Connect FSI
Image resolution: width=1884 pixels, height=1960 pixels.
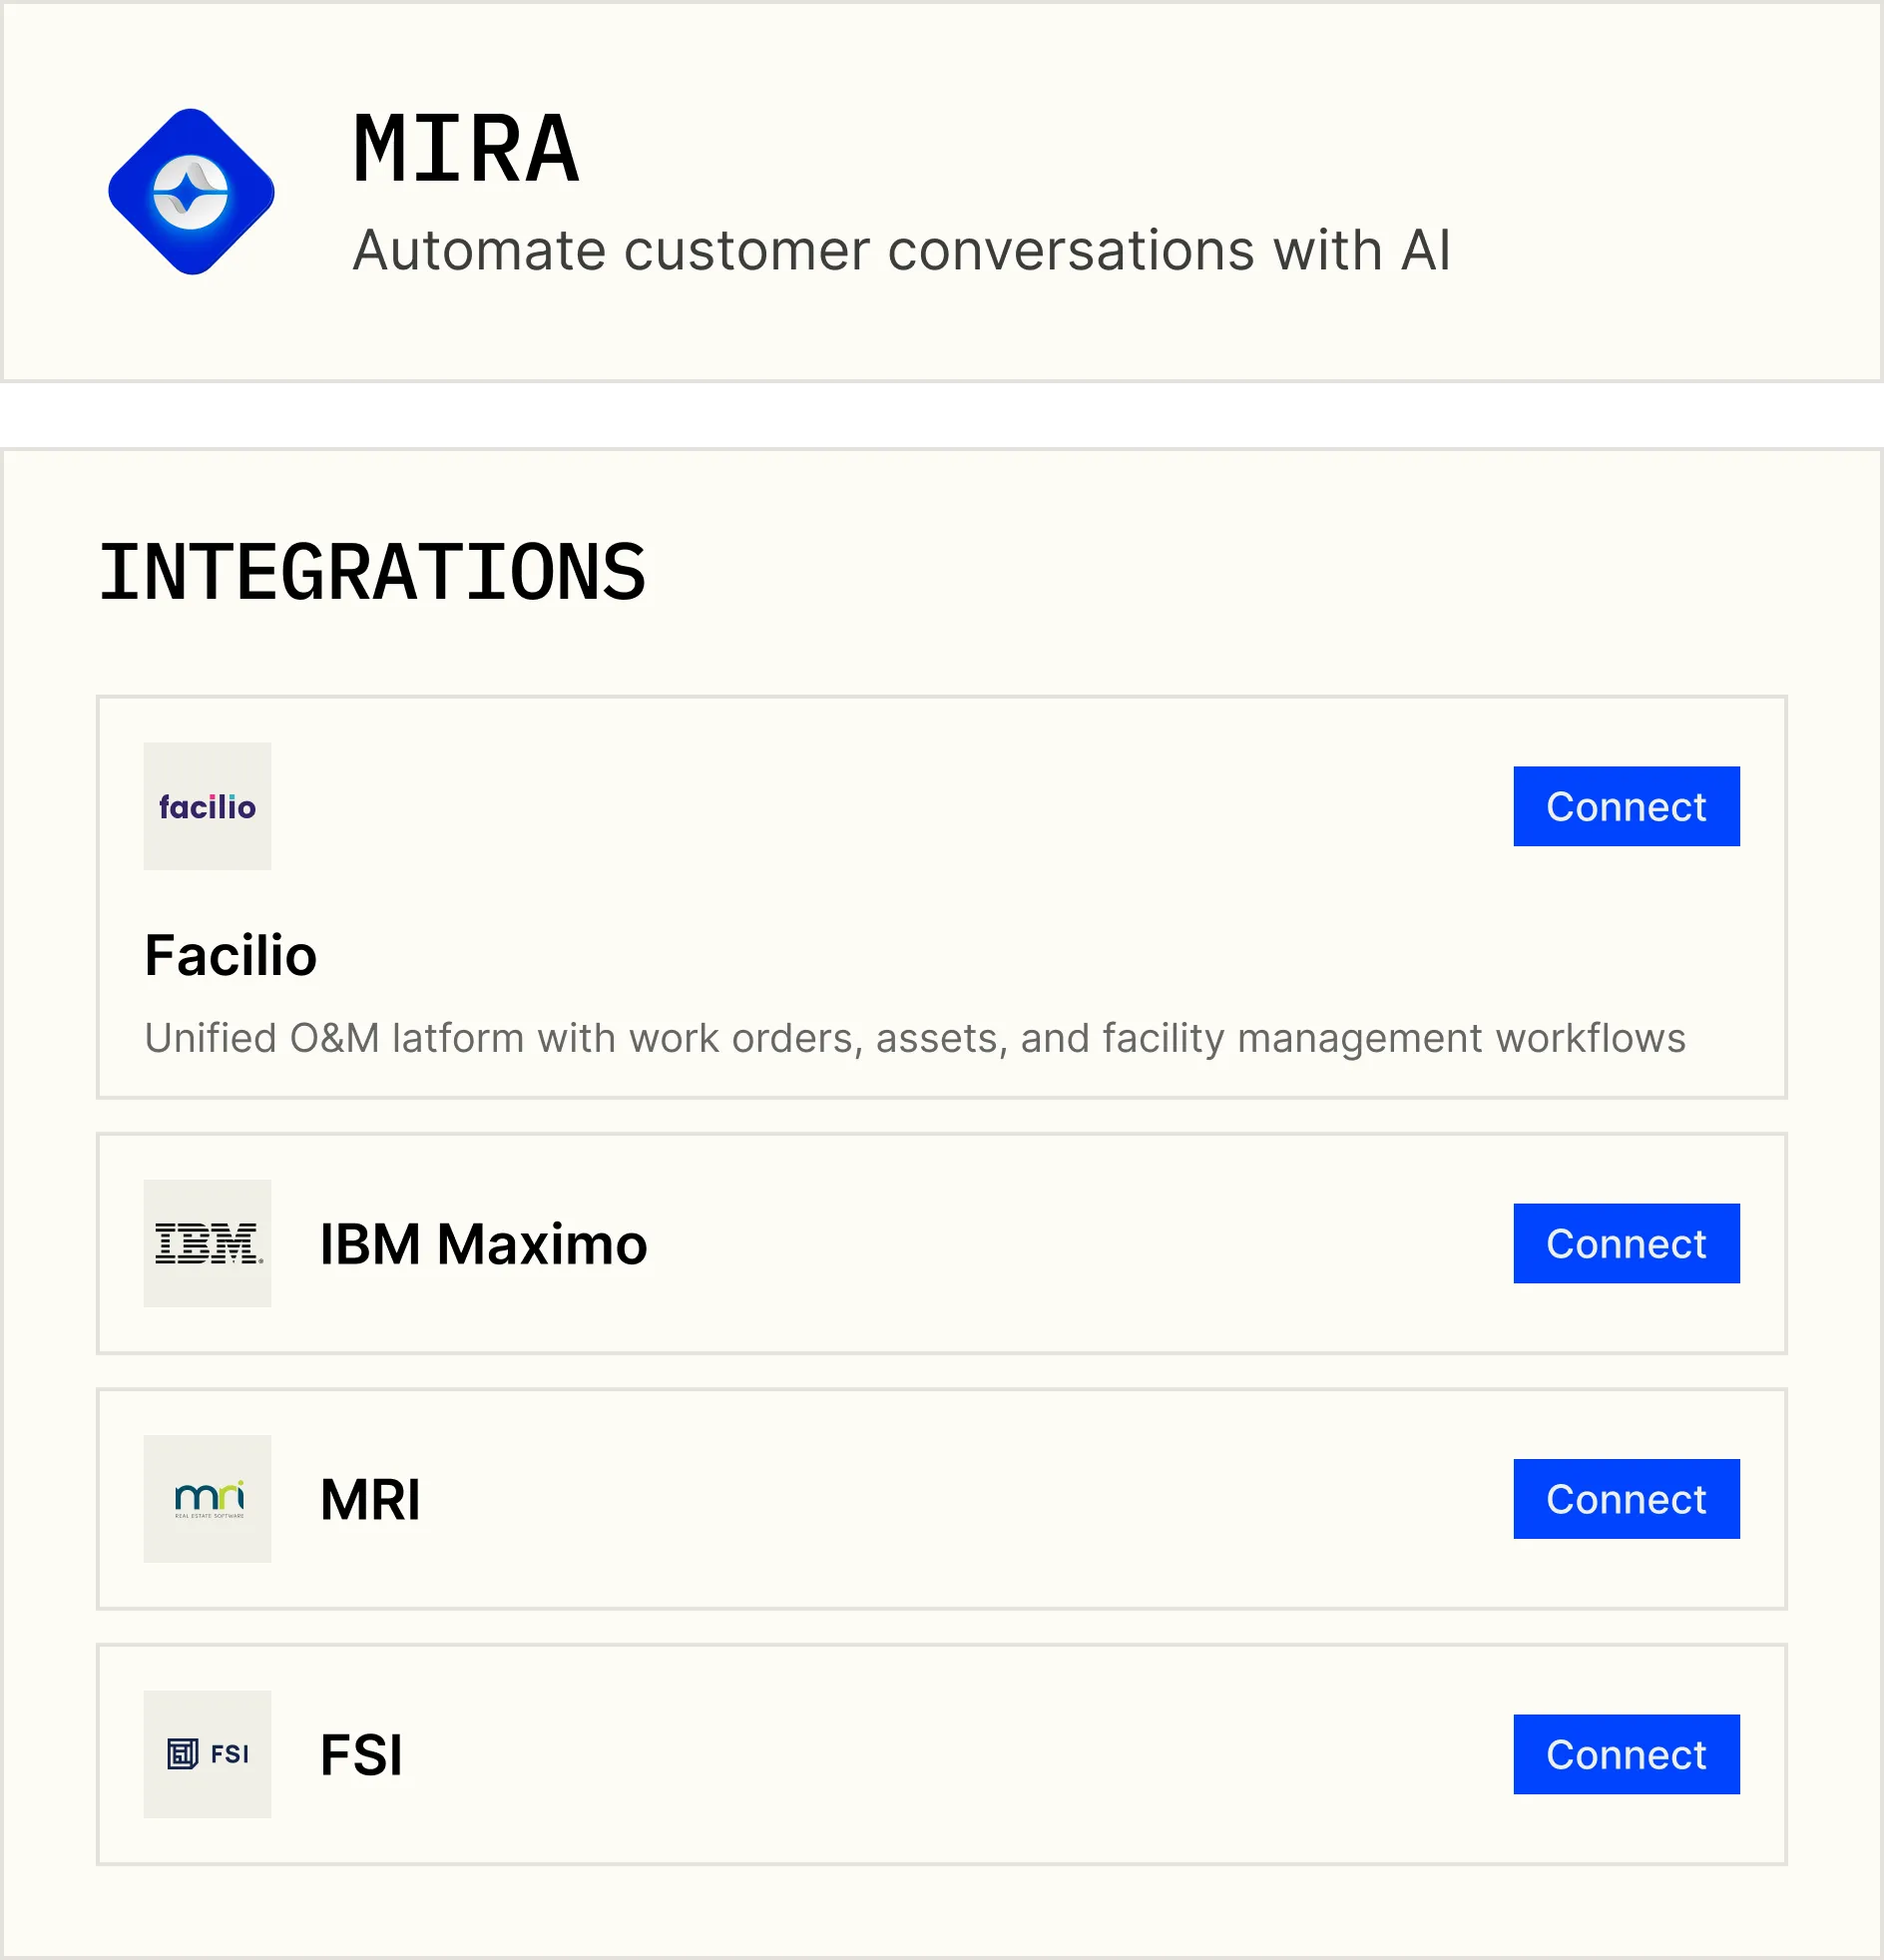(1626, 1754)
